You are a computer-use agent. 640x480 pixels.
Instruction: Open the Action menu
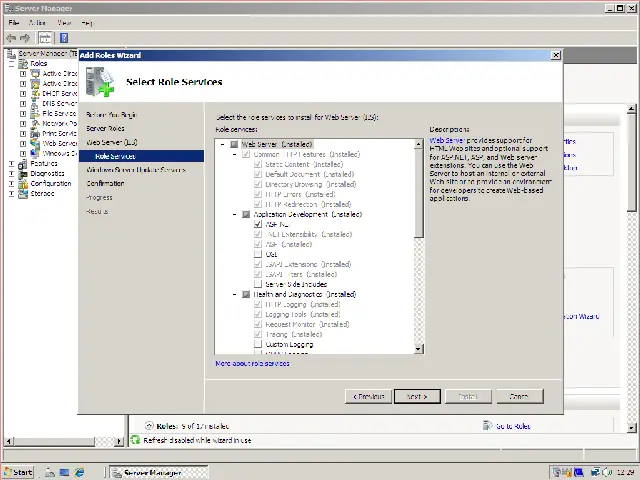coord(37,23)
